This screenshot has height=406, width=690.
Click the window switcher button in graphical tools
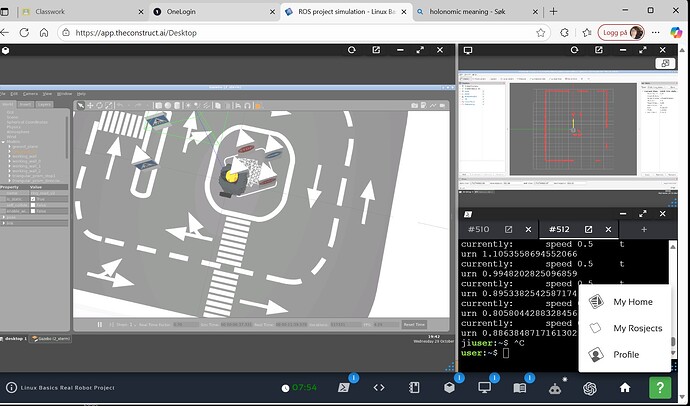tap(665, 63)
